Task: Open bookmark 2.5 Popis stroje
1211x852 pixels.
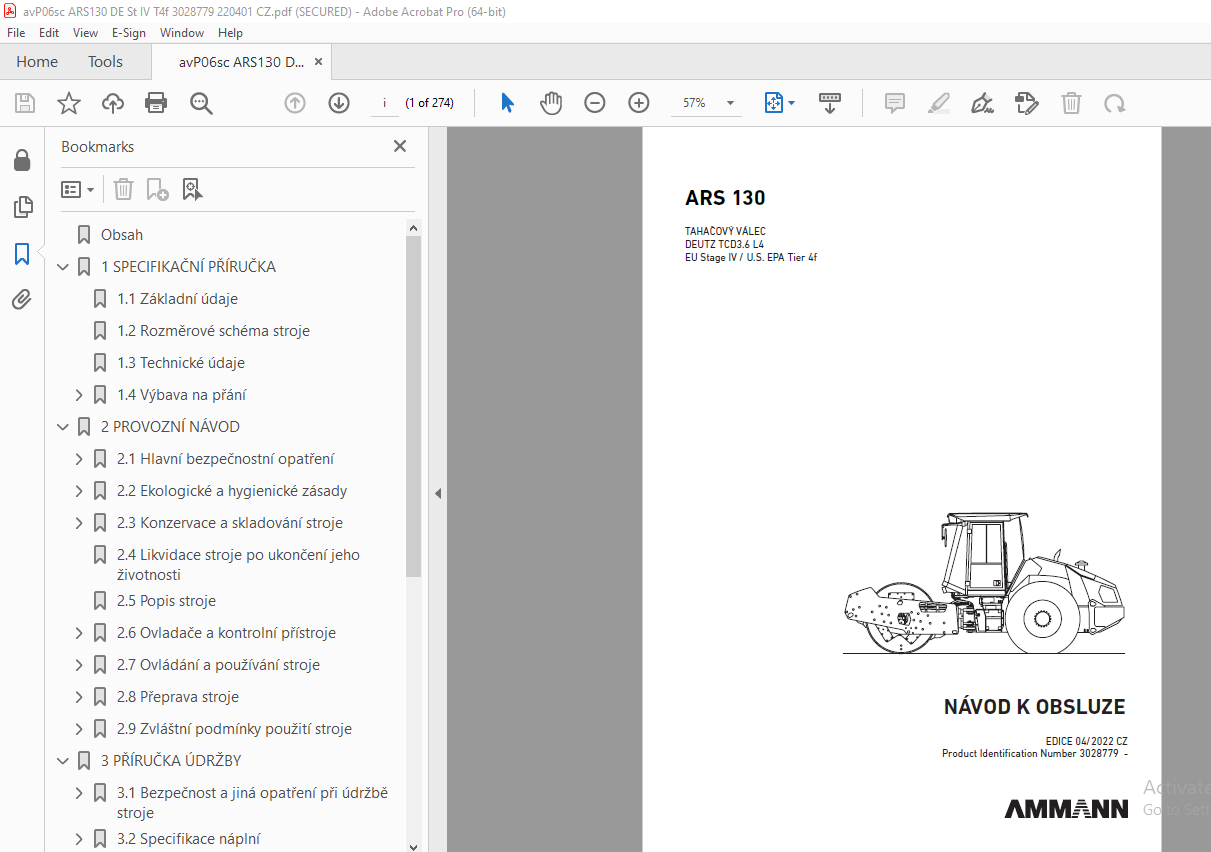Action: tap(166, 601)
